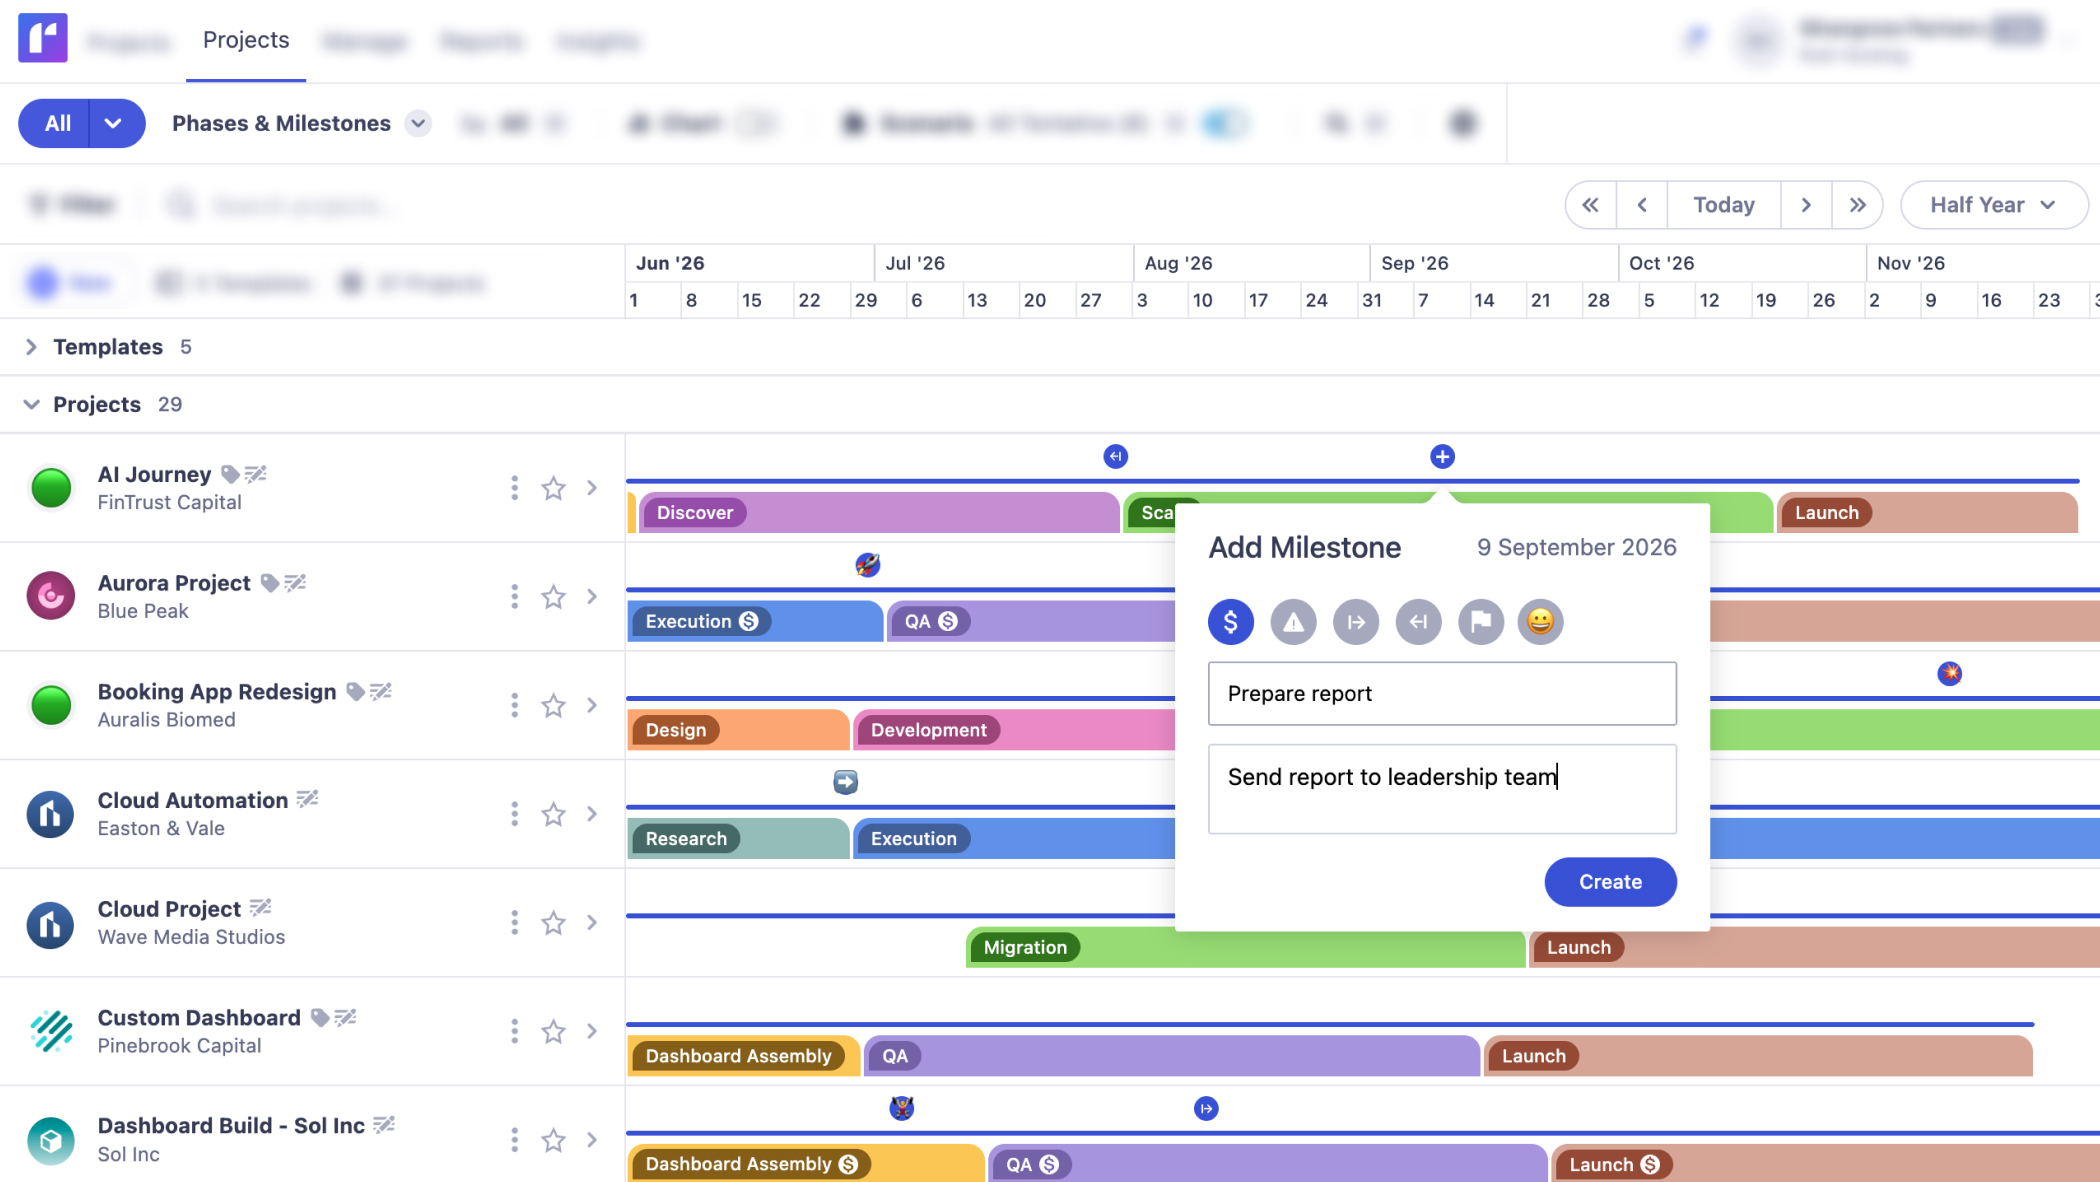The image size is (2100, 1182).
Task: Open more options for Aurora Project
Action: coord(514,597)
